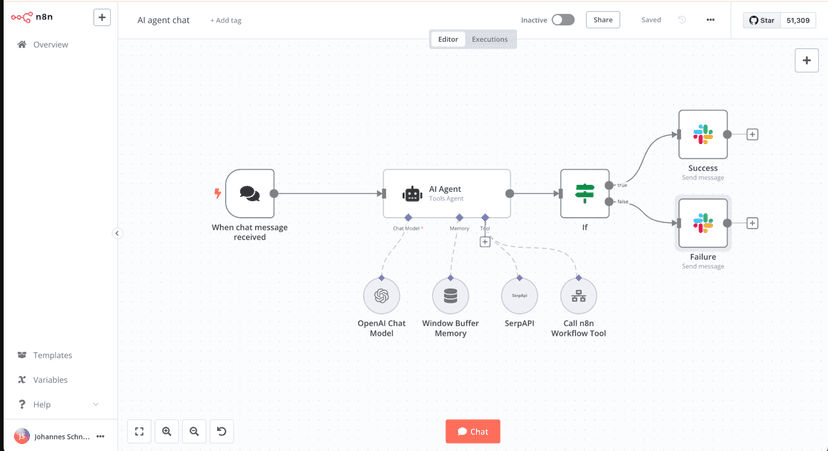This screenshot has width=828, height=451.
Task: Click the zoom out magnifier icon
Action: coord(194,432)
